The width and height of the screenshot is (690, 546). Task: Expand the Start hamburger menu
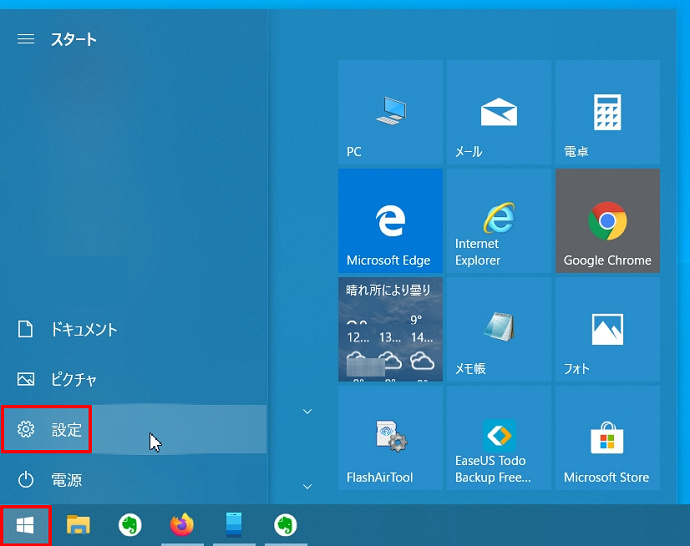coord(26,39)
